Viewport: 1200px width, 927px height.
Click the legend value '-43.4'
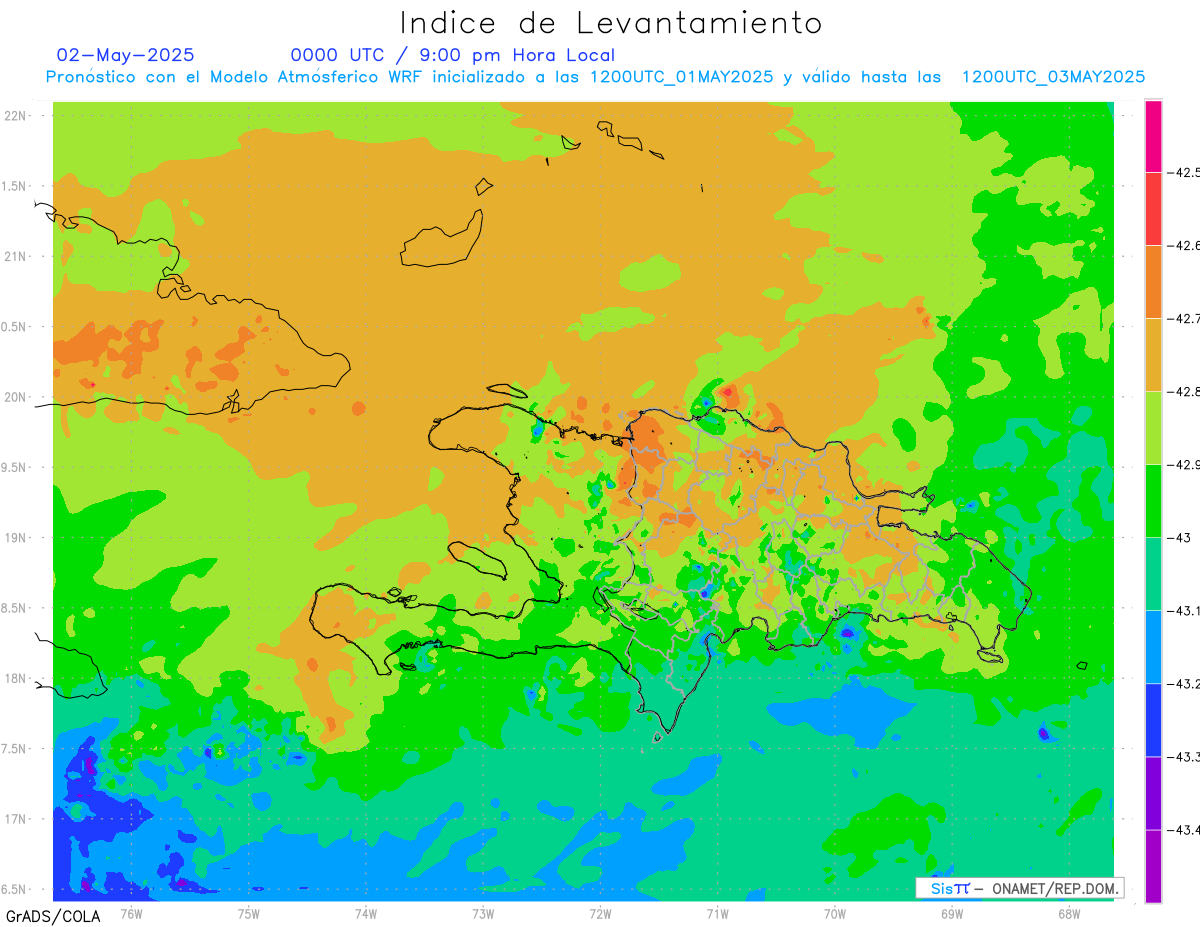click(x=1185, y=830)
